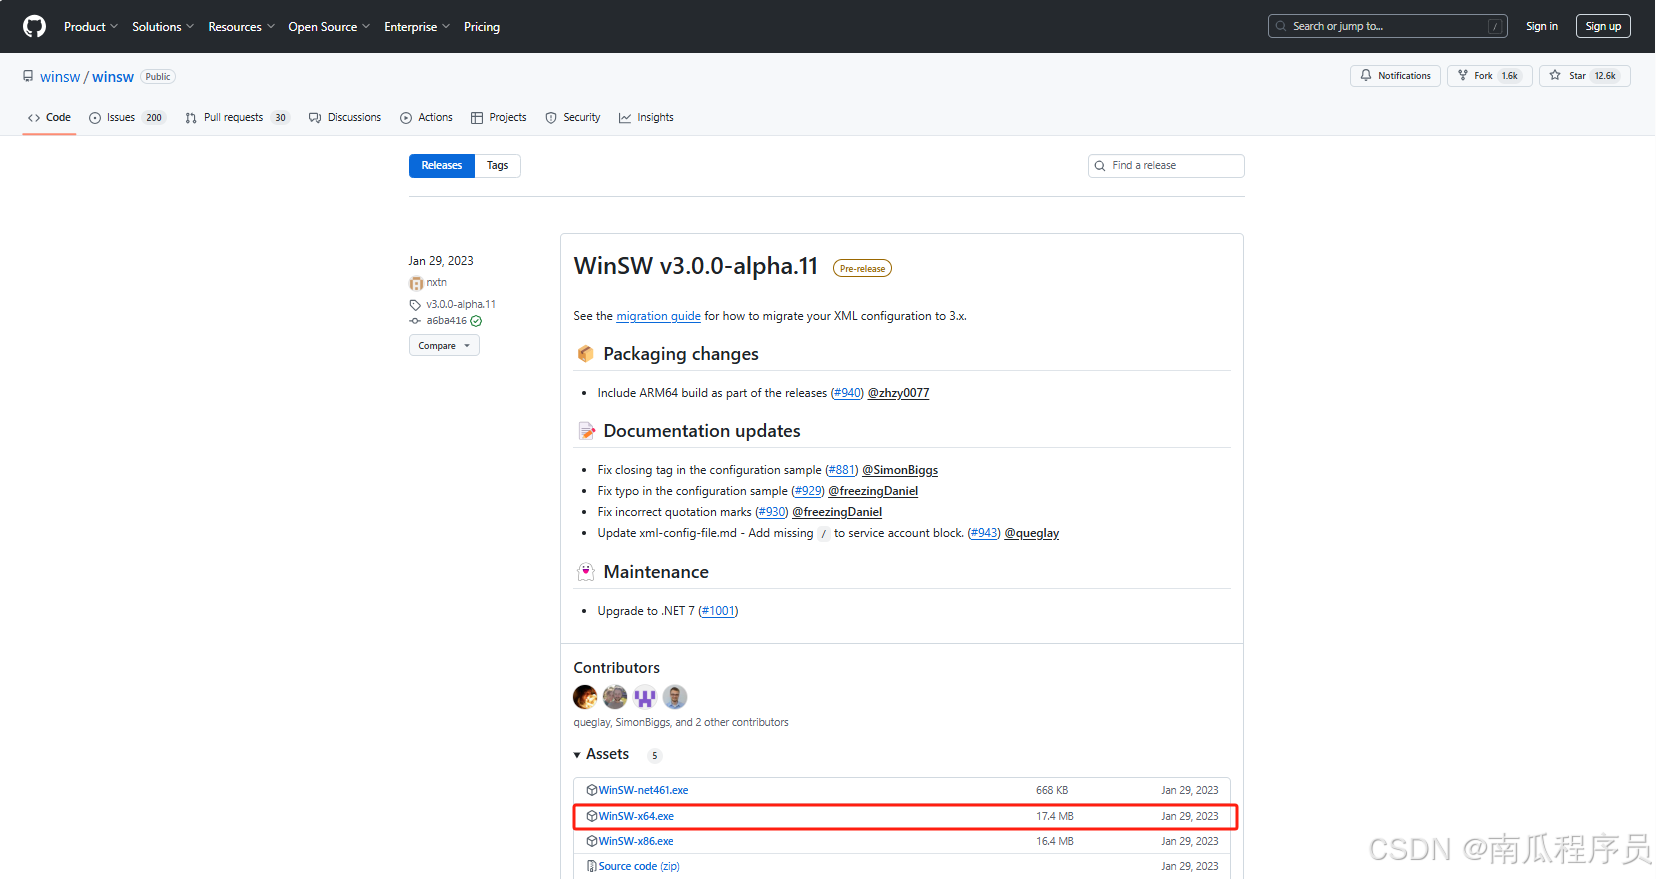Screen dimensions: 1656x879
Task: Open the Issues tab
Action: point(127,118)
